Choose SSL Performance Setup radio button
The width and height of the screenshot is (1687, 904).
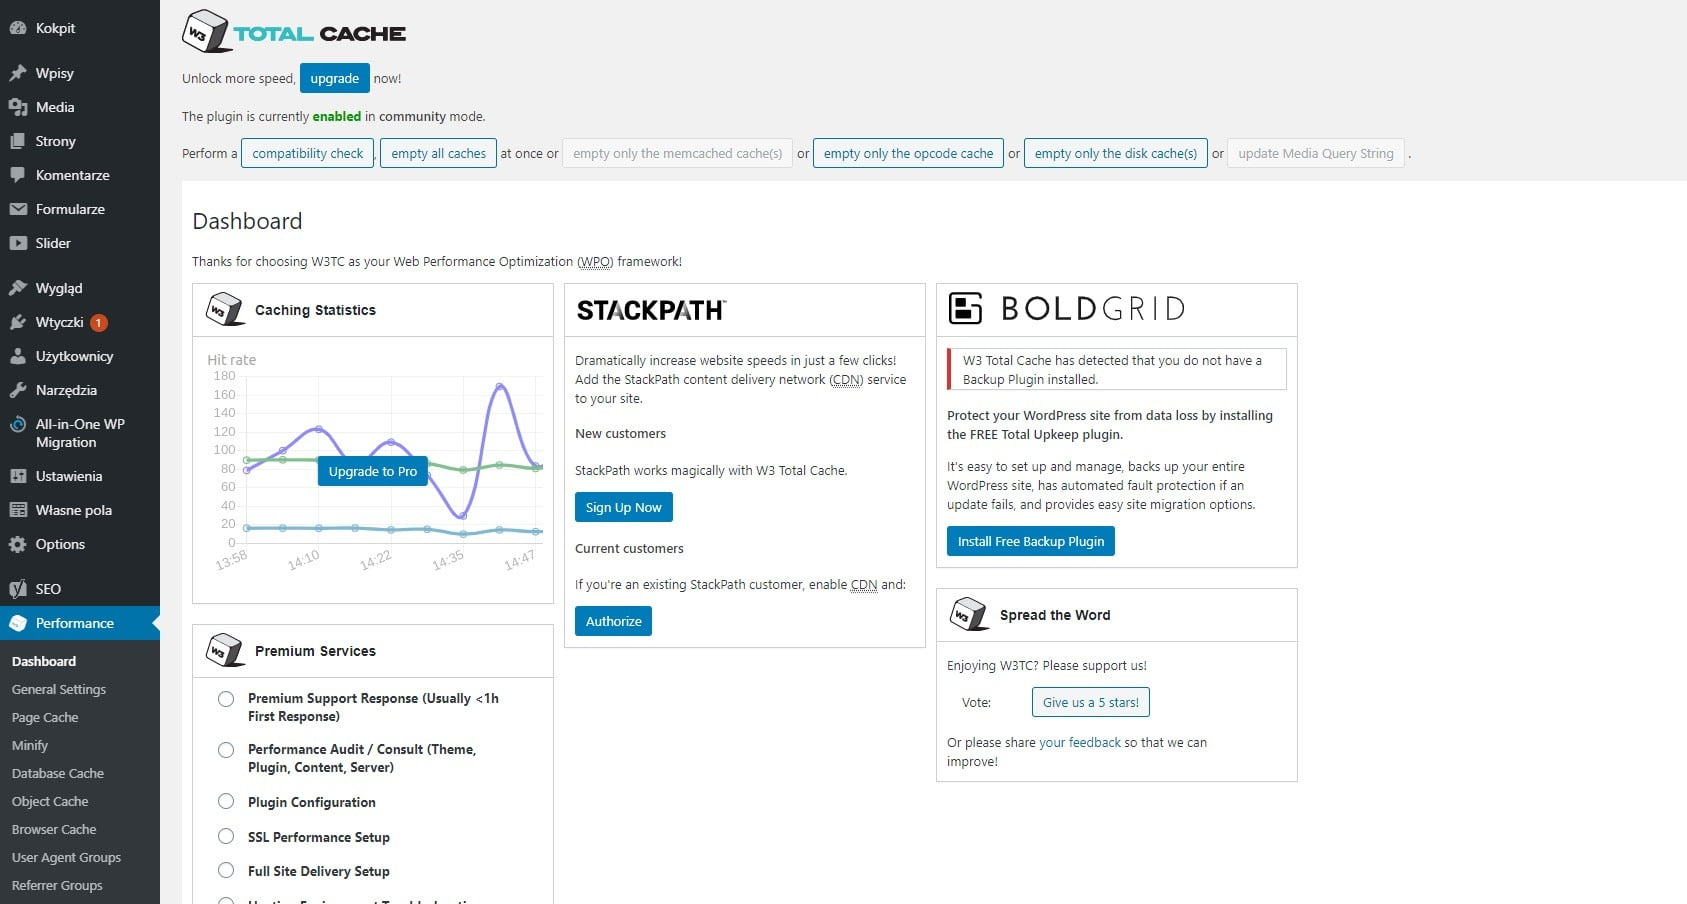[x=226, y=837]
